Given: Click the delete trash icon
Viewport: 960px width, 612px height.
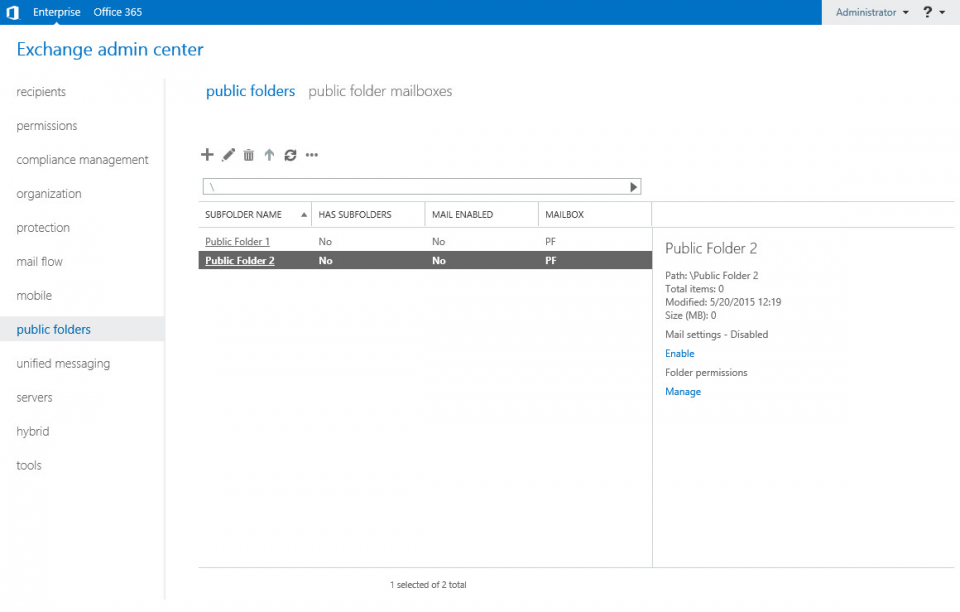Looking at the screenshot, I should (249, 155).
